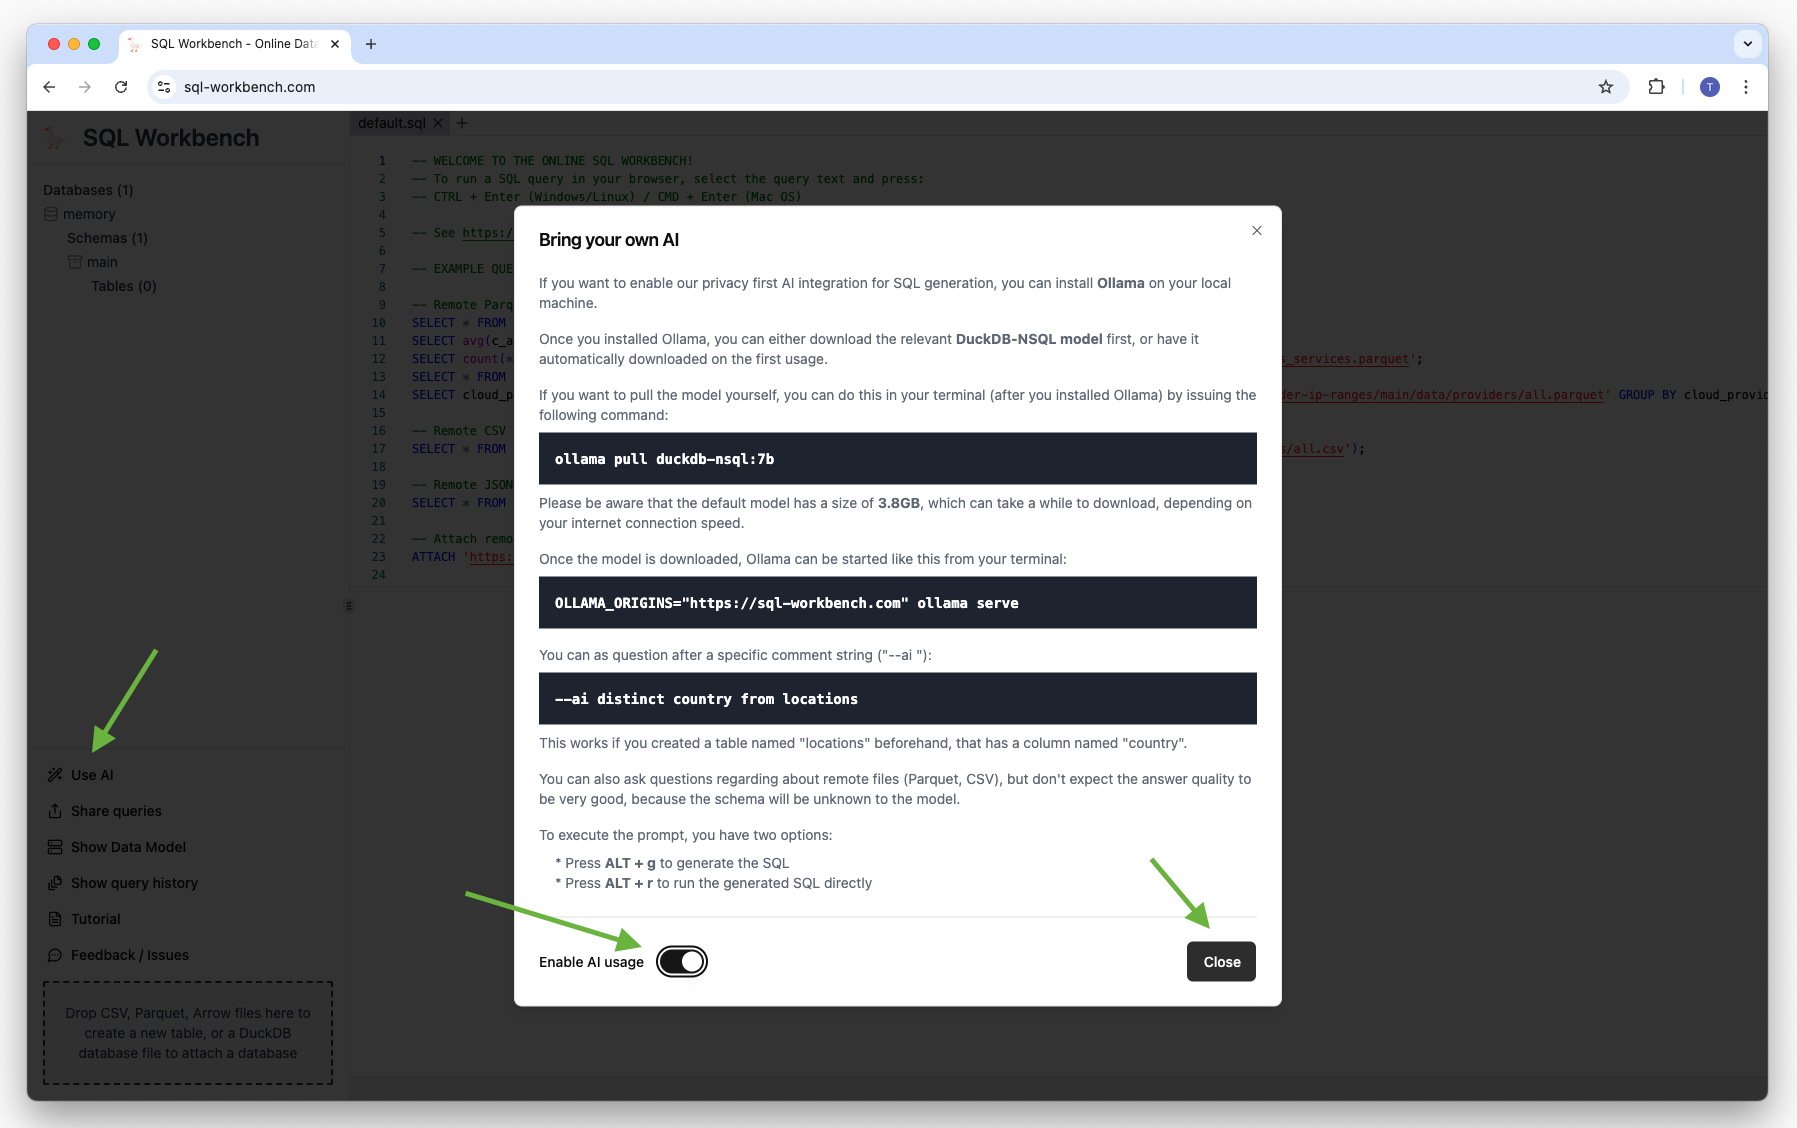Viewport: 1797px width, 1128px height.
Task: Open Show Data Model icon
Action: click(x=55, y=847)
